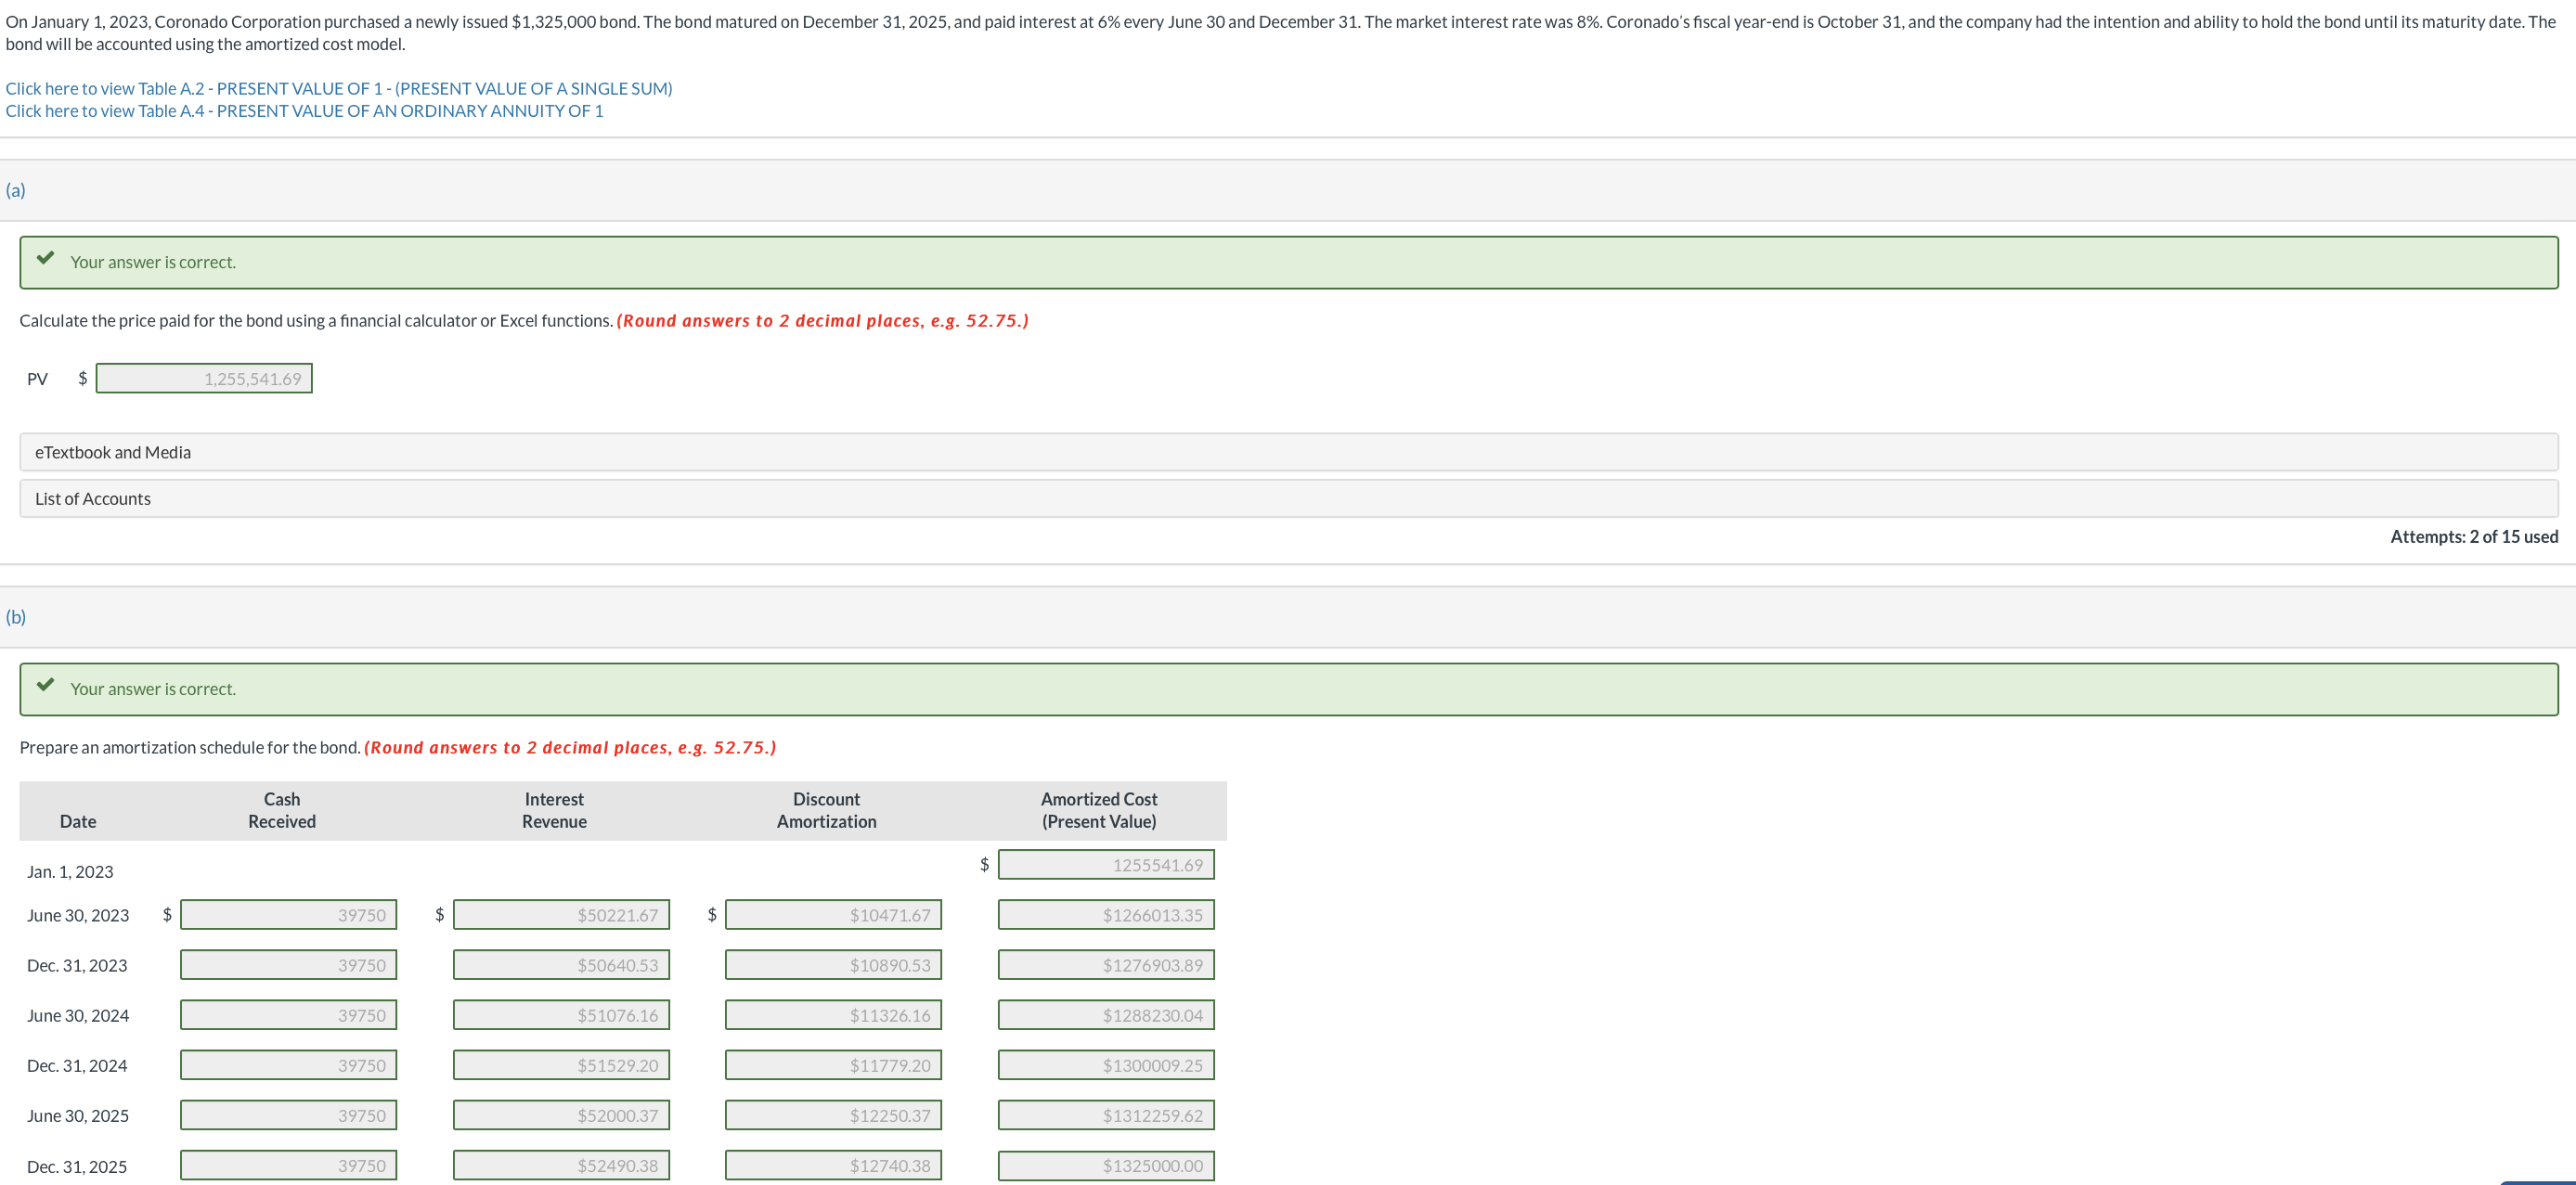
Task: Click the part (b) correct-answer checkmark icon
Action: (45, 685)
